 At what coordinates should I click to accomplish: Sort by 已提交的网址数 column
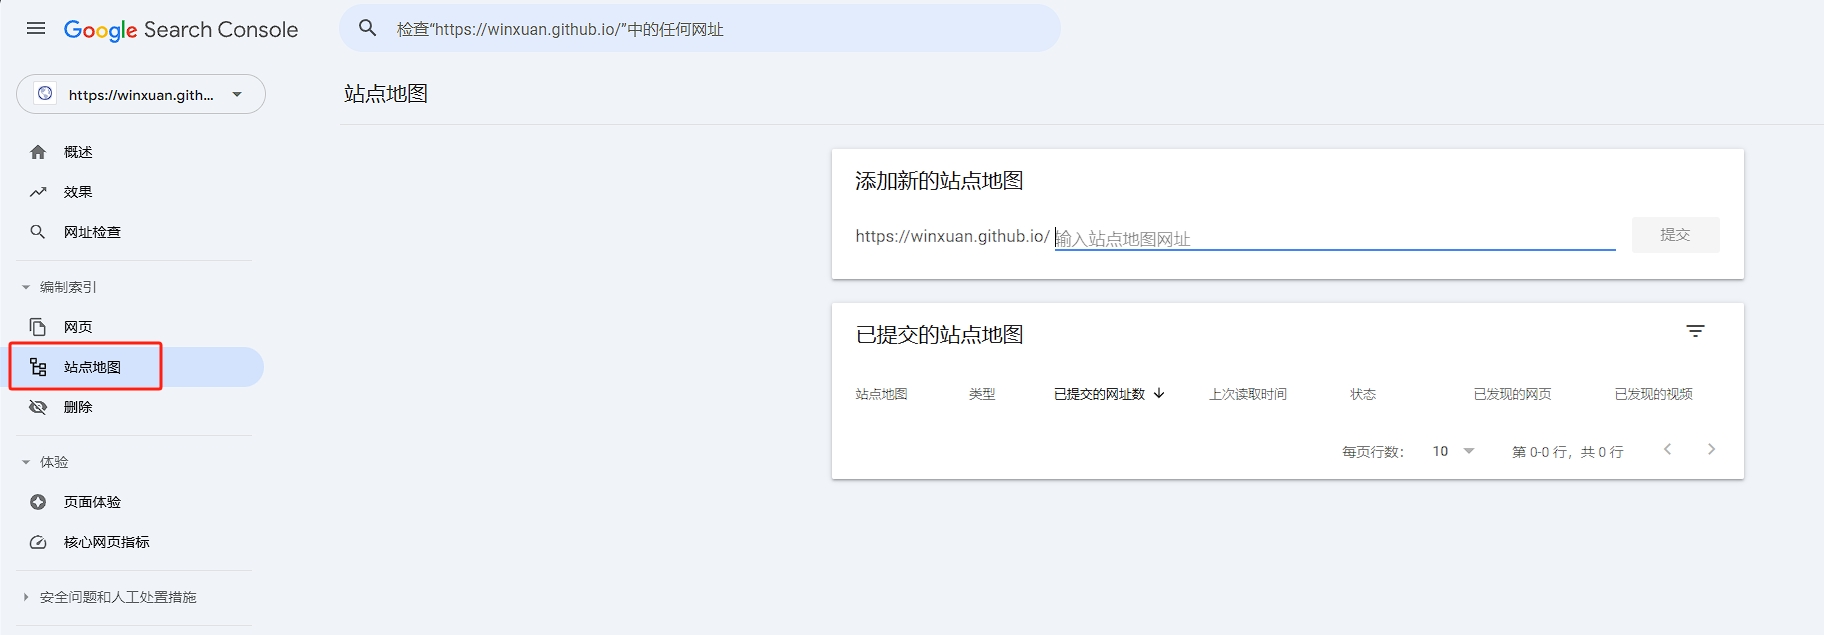1099,394
